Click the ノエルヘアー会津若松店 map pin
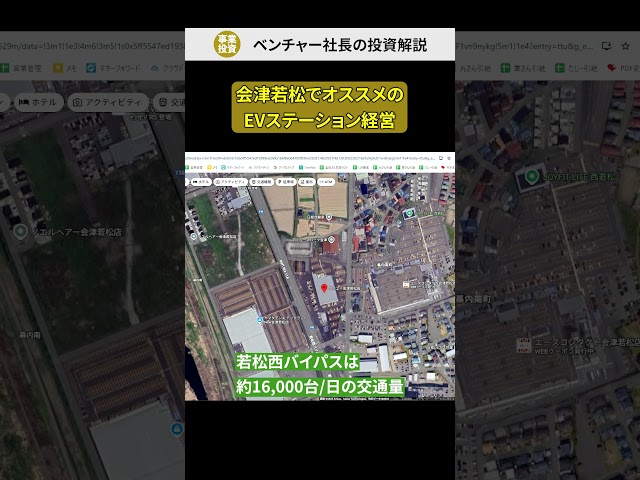This screenshot has height=480, width=640. [x=20, y=232]
